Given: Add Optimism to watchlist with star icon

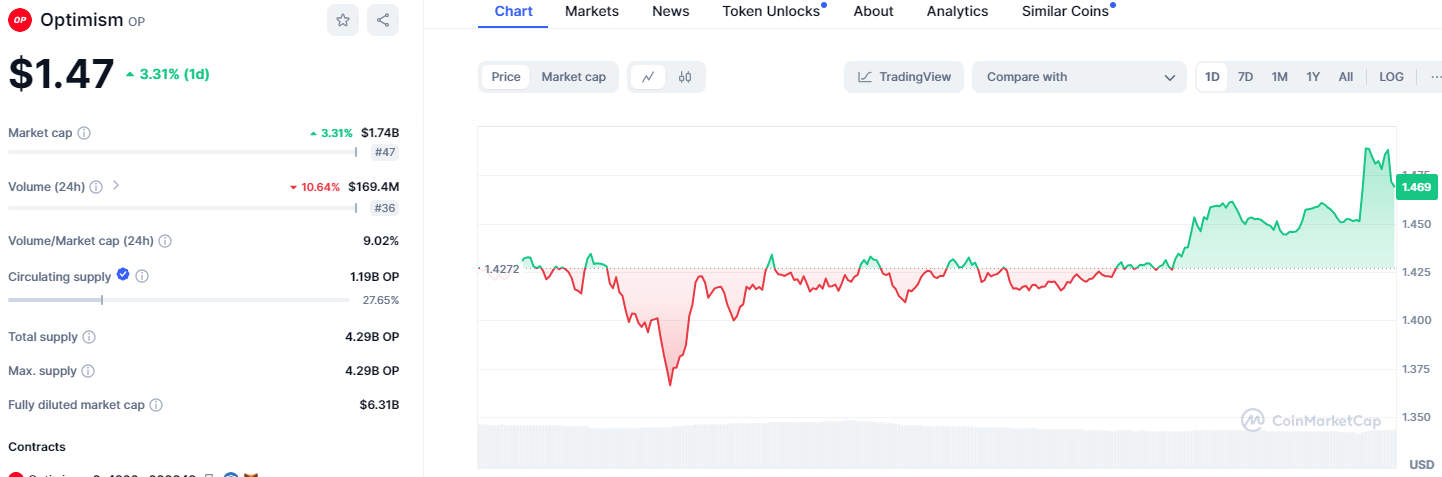Looking at the screenshot, I should point(343,19).
